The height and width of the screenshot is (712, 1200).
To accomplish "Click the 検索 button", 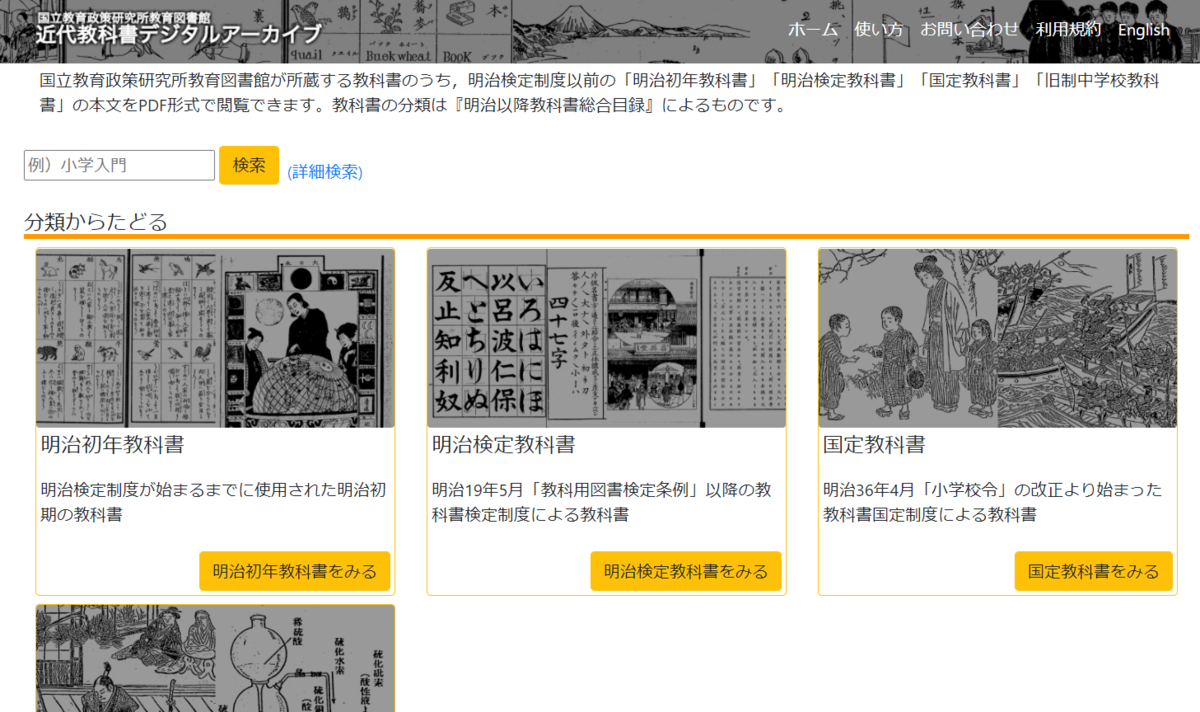I will 249,165.
